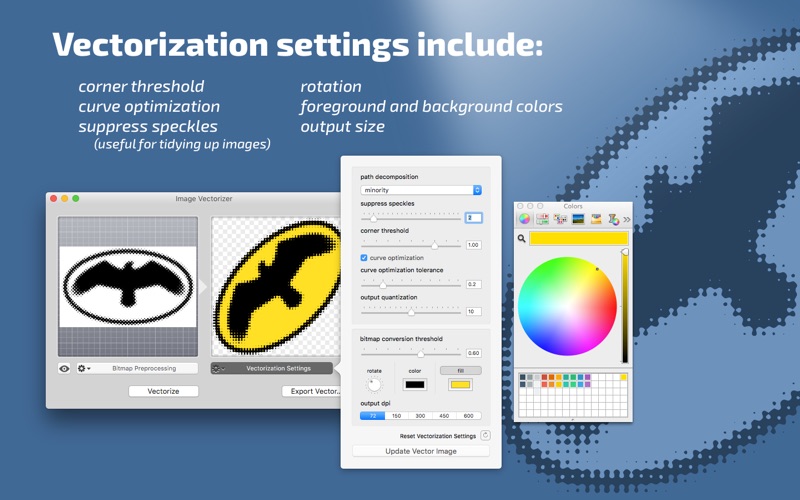Viewport: 800px width, 500px height.
Task: Select the custom paint-bucket picker tab in Colors
Action: pos(613,219)
